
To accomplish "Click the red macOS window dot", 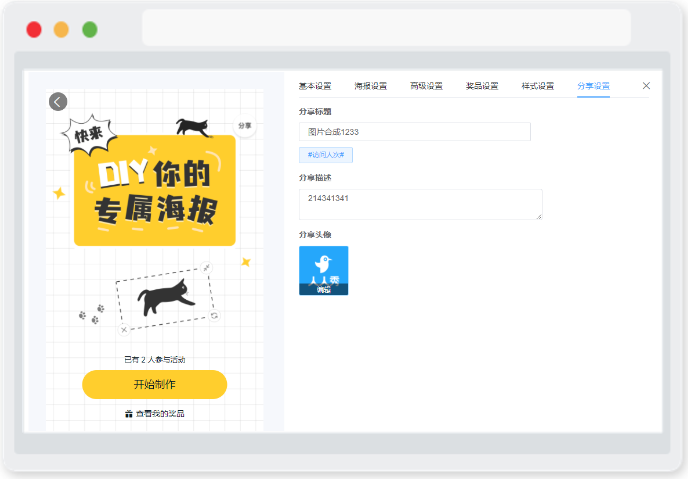I will 34,30.
